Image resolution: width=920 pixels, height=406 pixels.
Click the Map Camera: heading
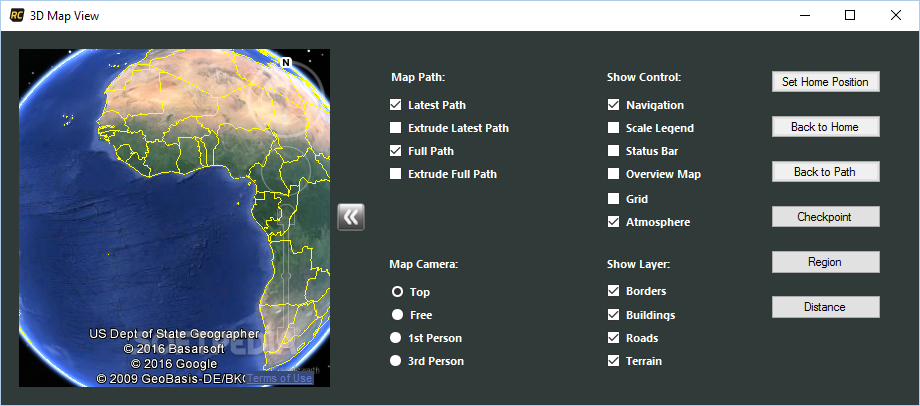pos(424,264)
